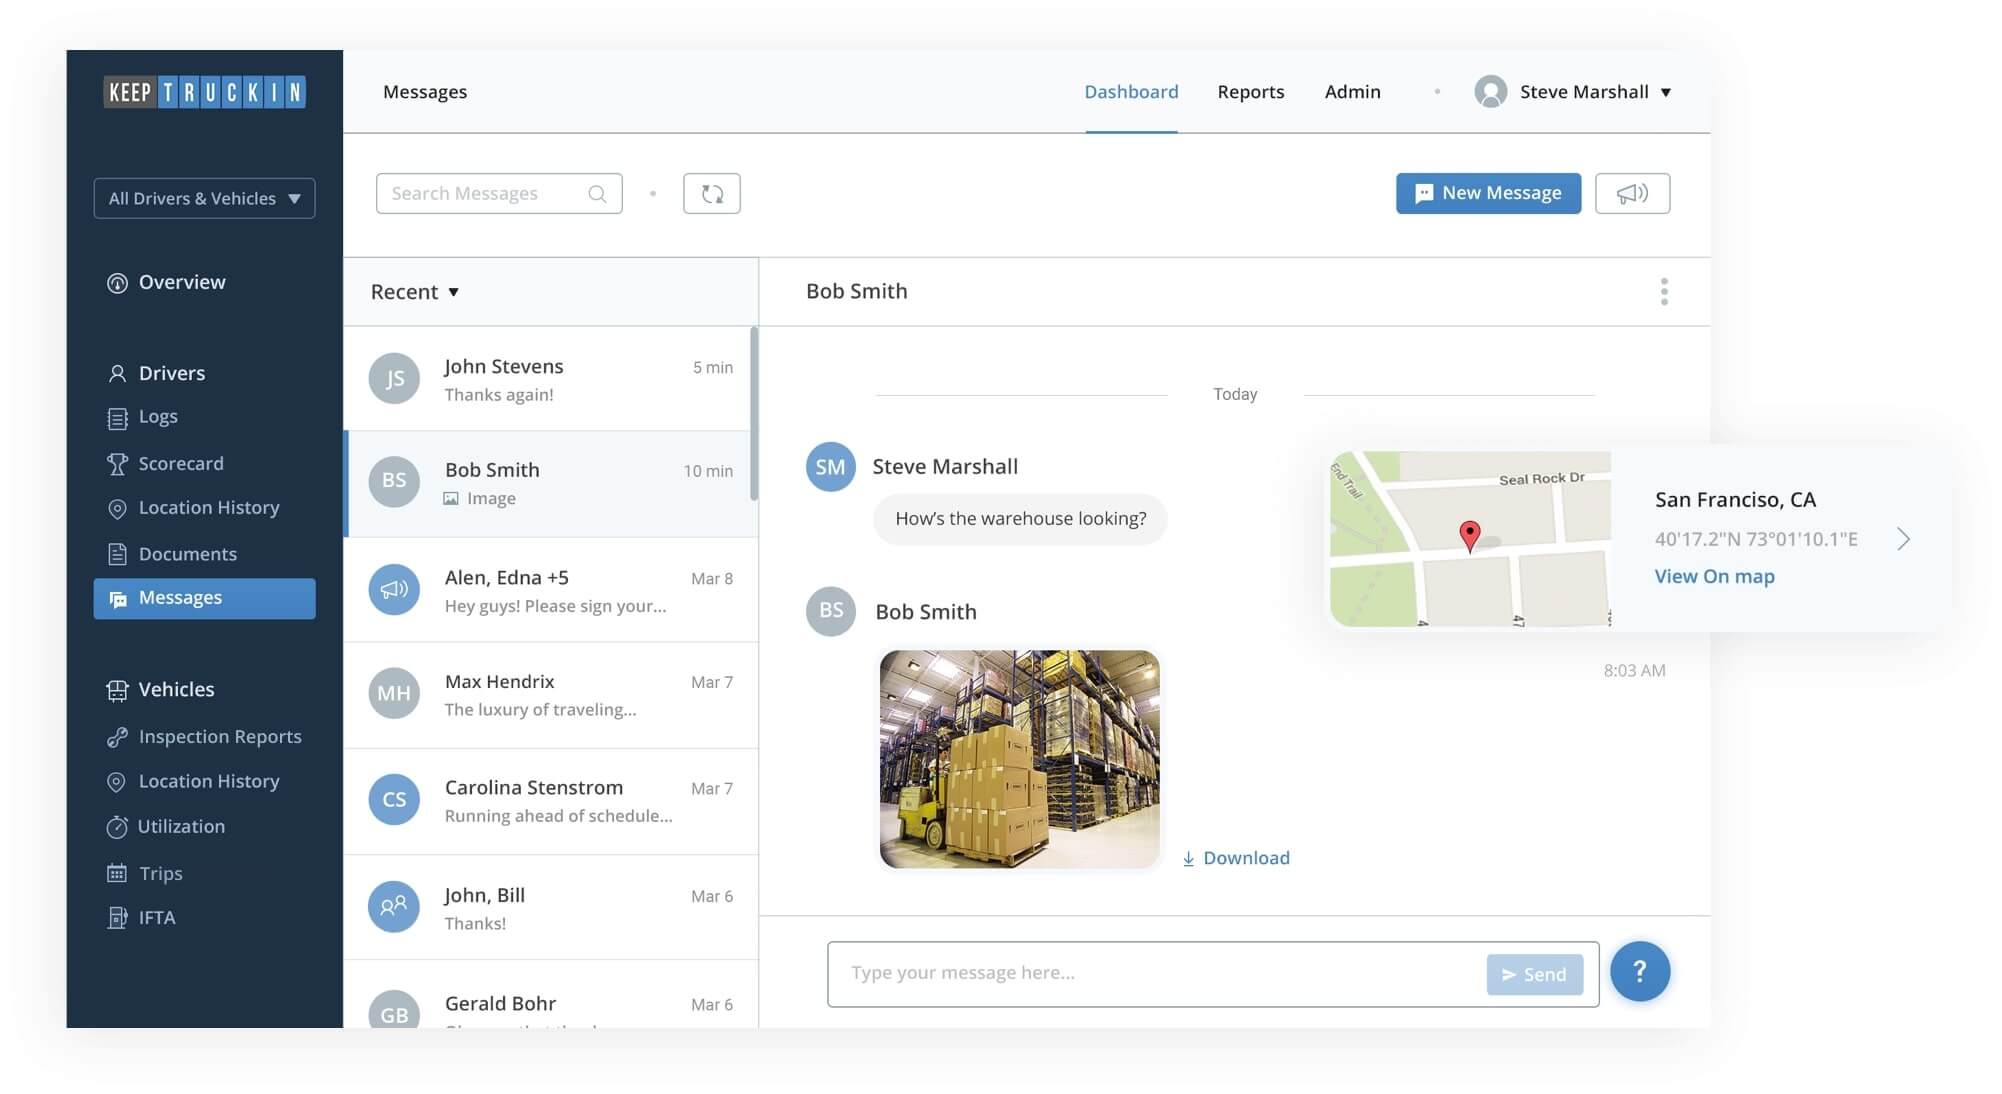Click the megaphone broadcast button
Viewport: 2002px width, 1094px height.
pos(1632,193)
